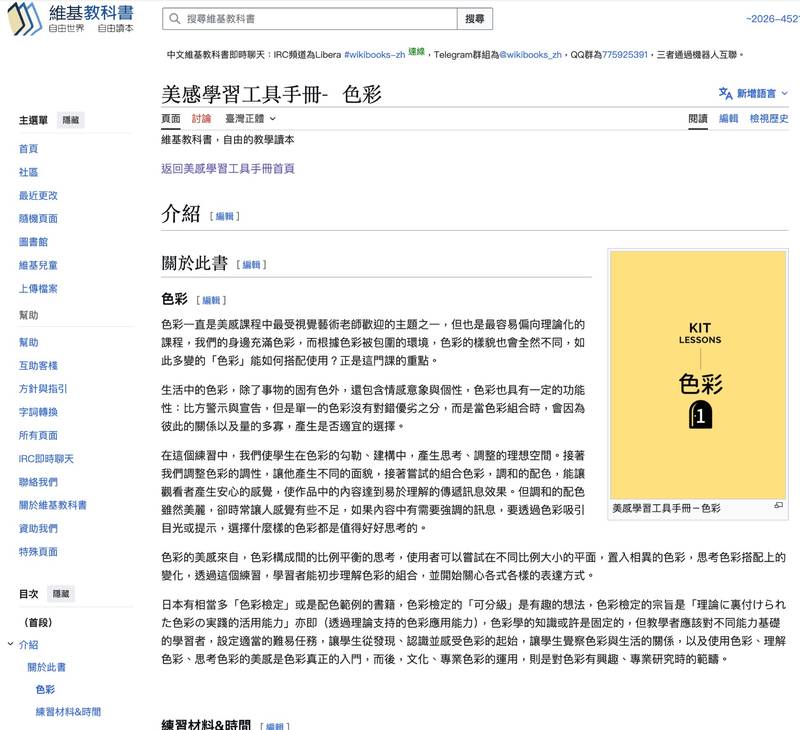Open 社區 in sidebar
Viewport: 800px width, 730px height.
[29, 172]
